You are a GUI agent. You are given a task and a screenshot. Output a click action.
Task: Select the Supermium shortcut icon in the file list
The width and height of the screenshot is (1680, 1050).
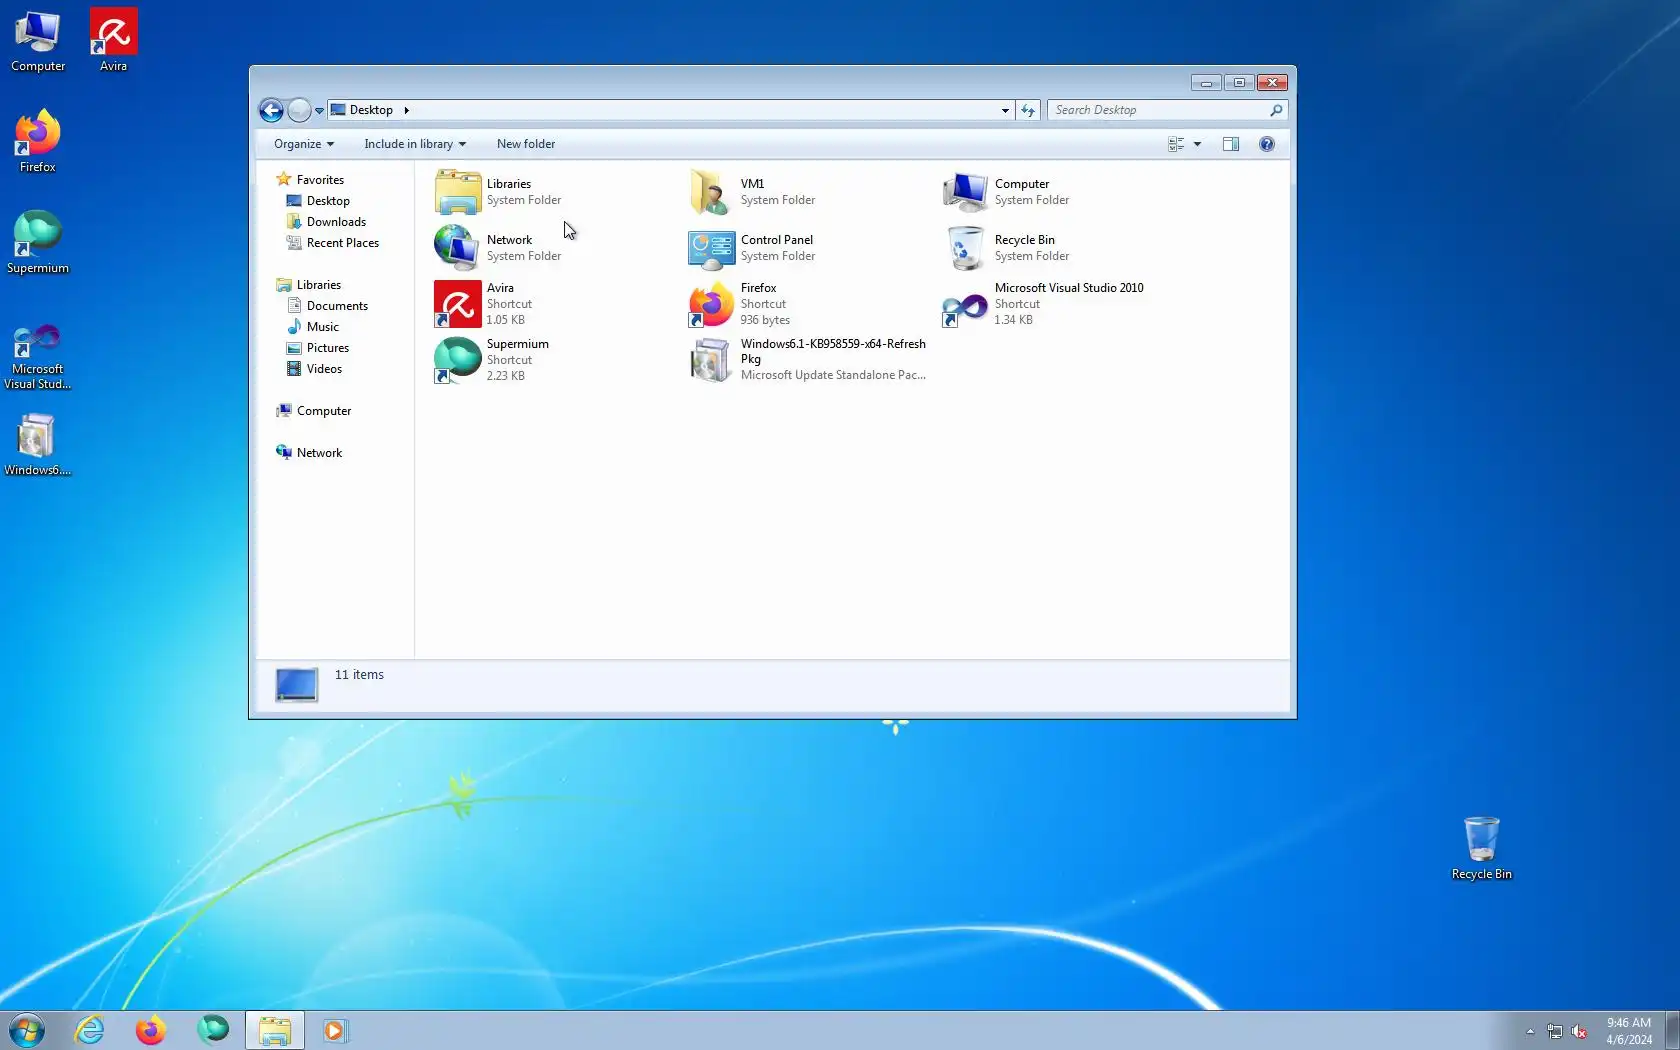tap(458, 359)
